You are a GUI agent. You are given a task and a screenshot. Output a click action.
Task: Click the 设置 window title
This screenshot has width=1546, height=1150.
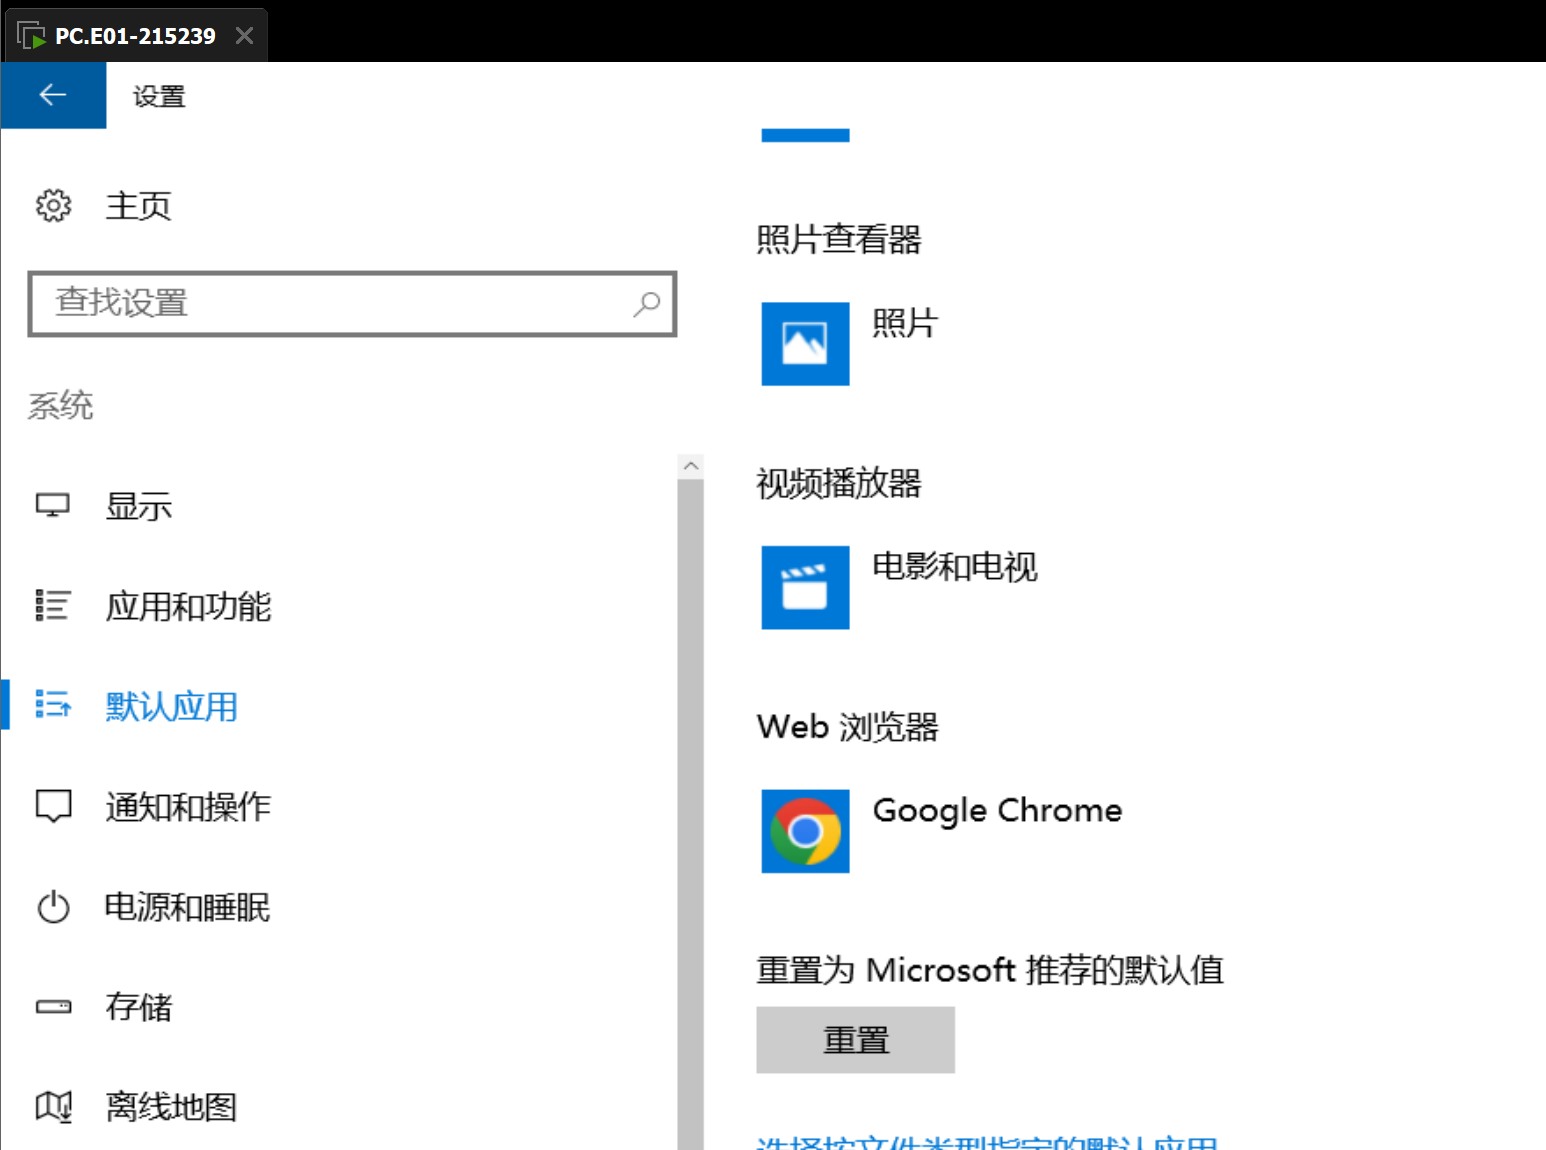(x=159, y=96)
